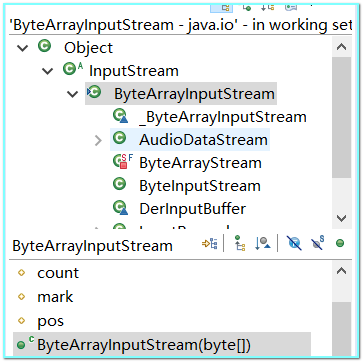
Task: Select DerInputBuffer subclass
Action: coord(192,209)
